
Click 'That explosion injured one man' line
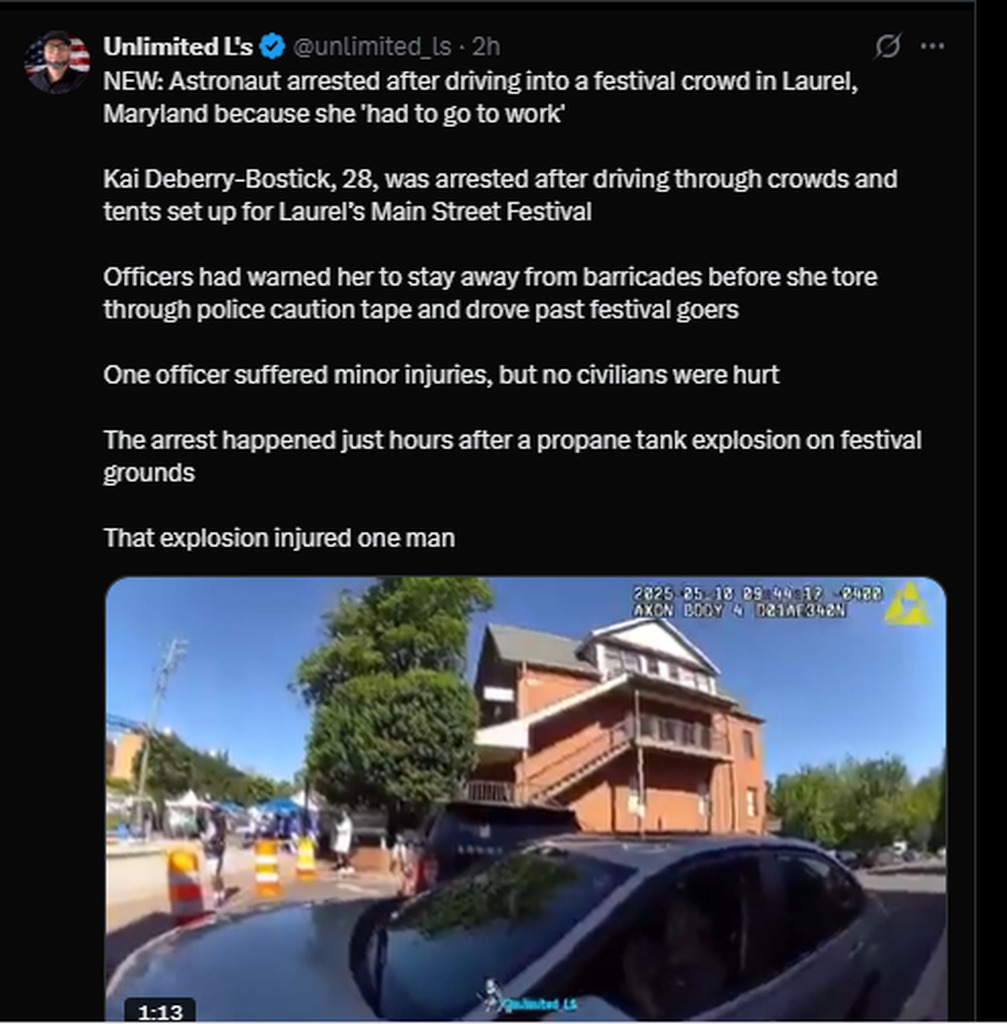tap(279, 538)
